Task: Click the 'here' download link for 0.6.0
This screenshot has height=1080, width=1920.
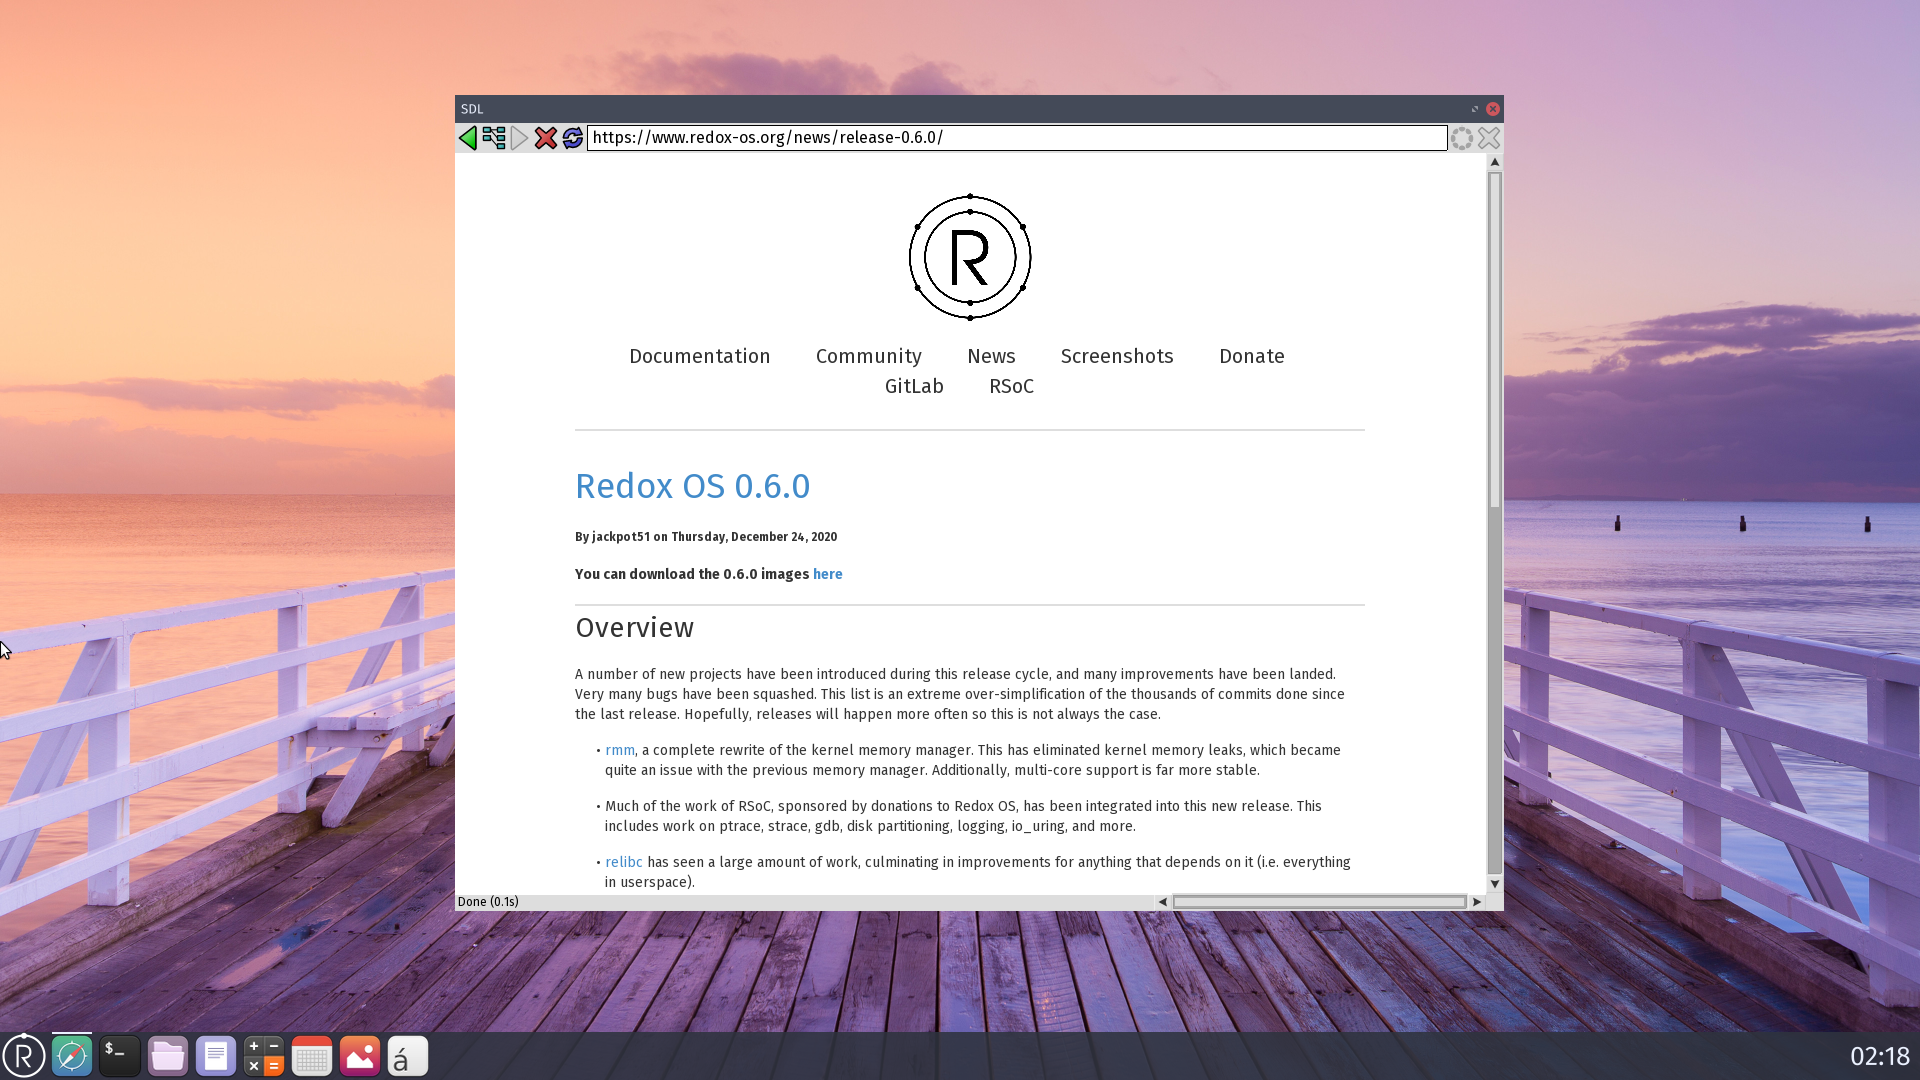Action: [x=827, y=574]
